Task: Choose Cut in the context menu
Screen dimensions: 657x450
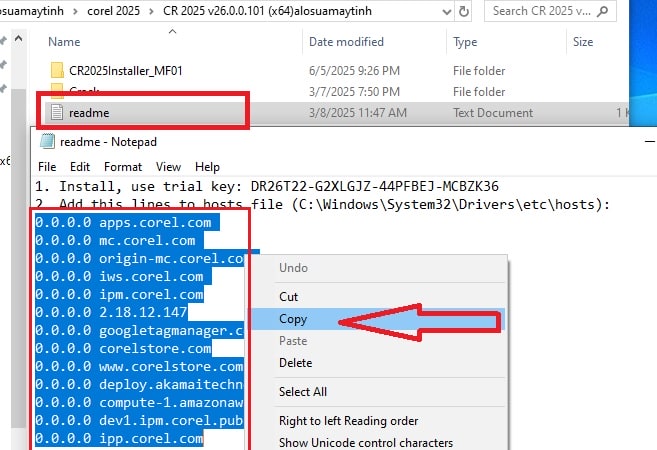Action: 378,297
